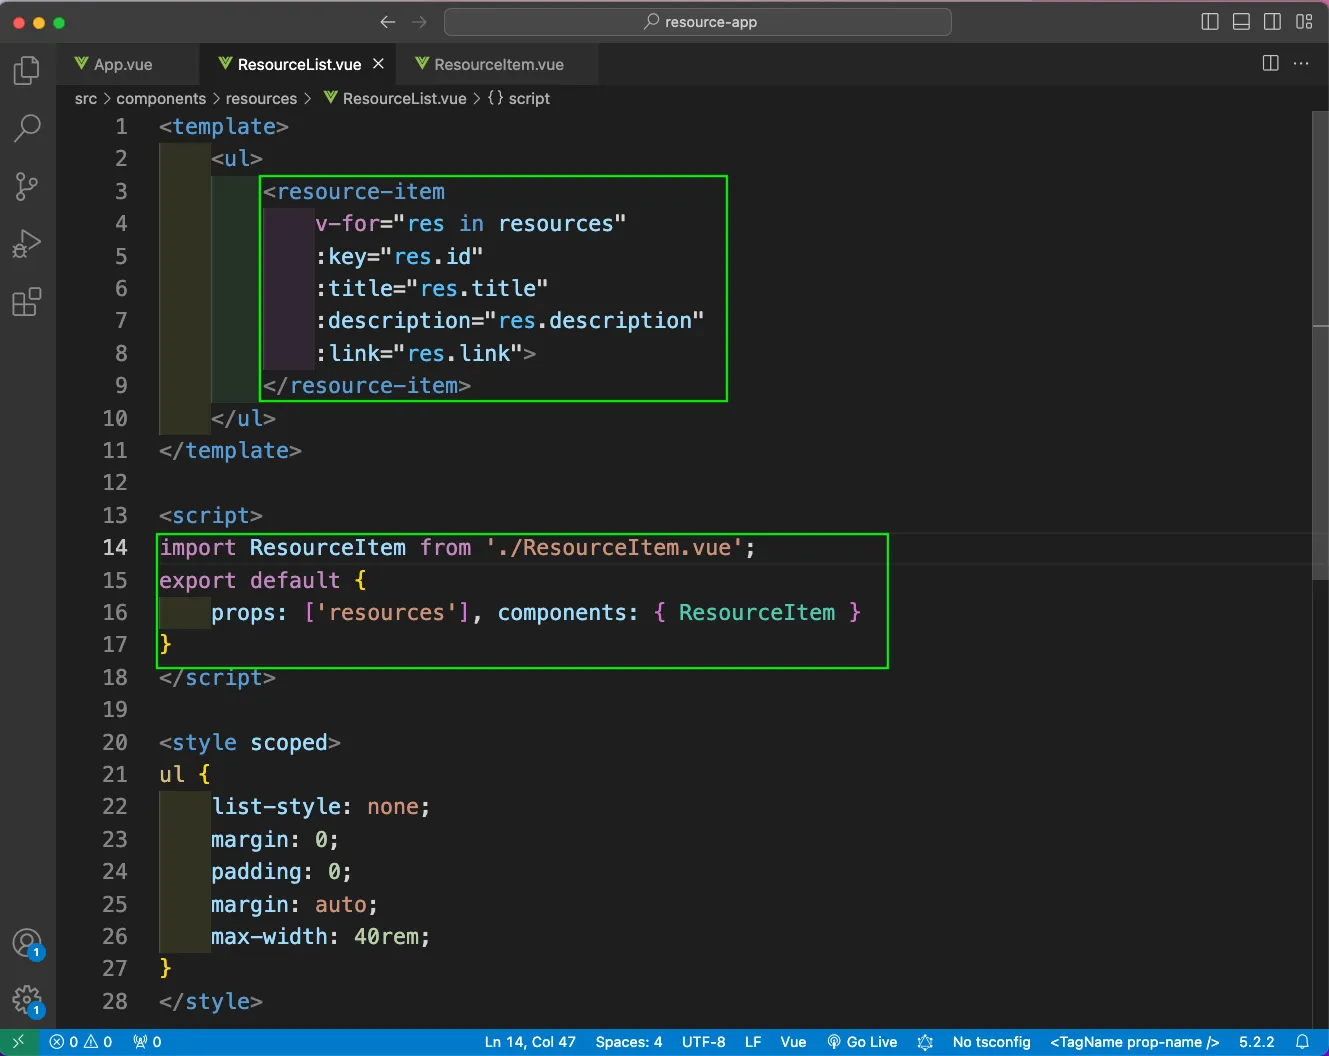Click version 5.2.2 status item
This screenshot has height=1056, width=1329.
click(x=1257, y=1042)
